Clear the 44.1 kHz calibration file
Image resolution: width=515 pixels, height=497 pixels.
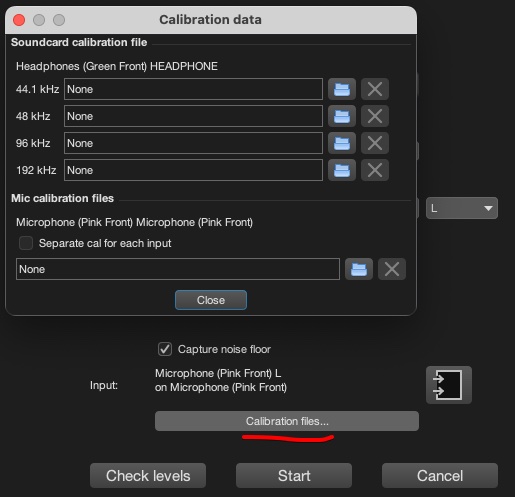pos(375,89)
